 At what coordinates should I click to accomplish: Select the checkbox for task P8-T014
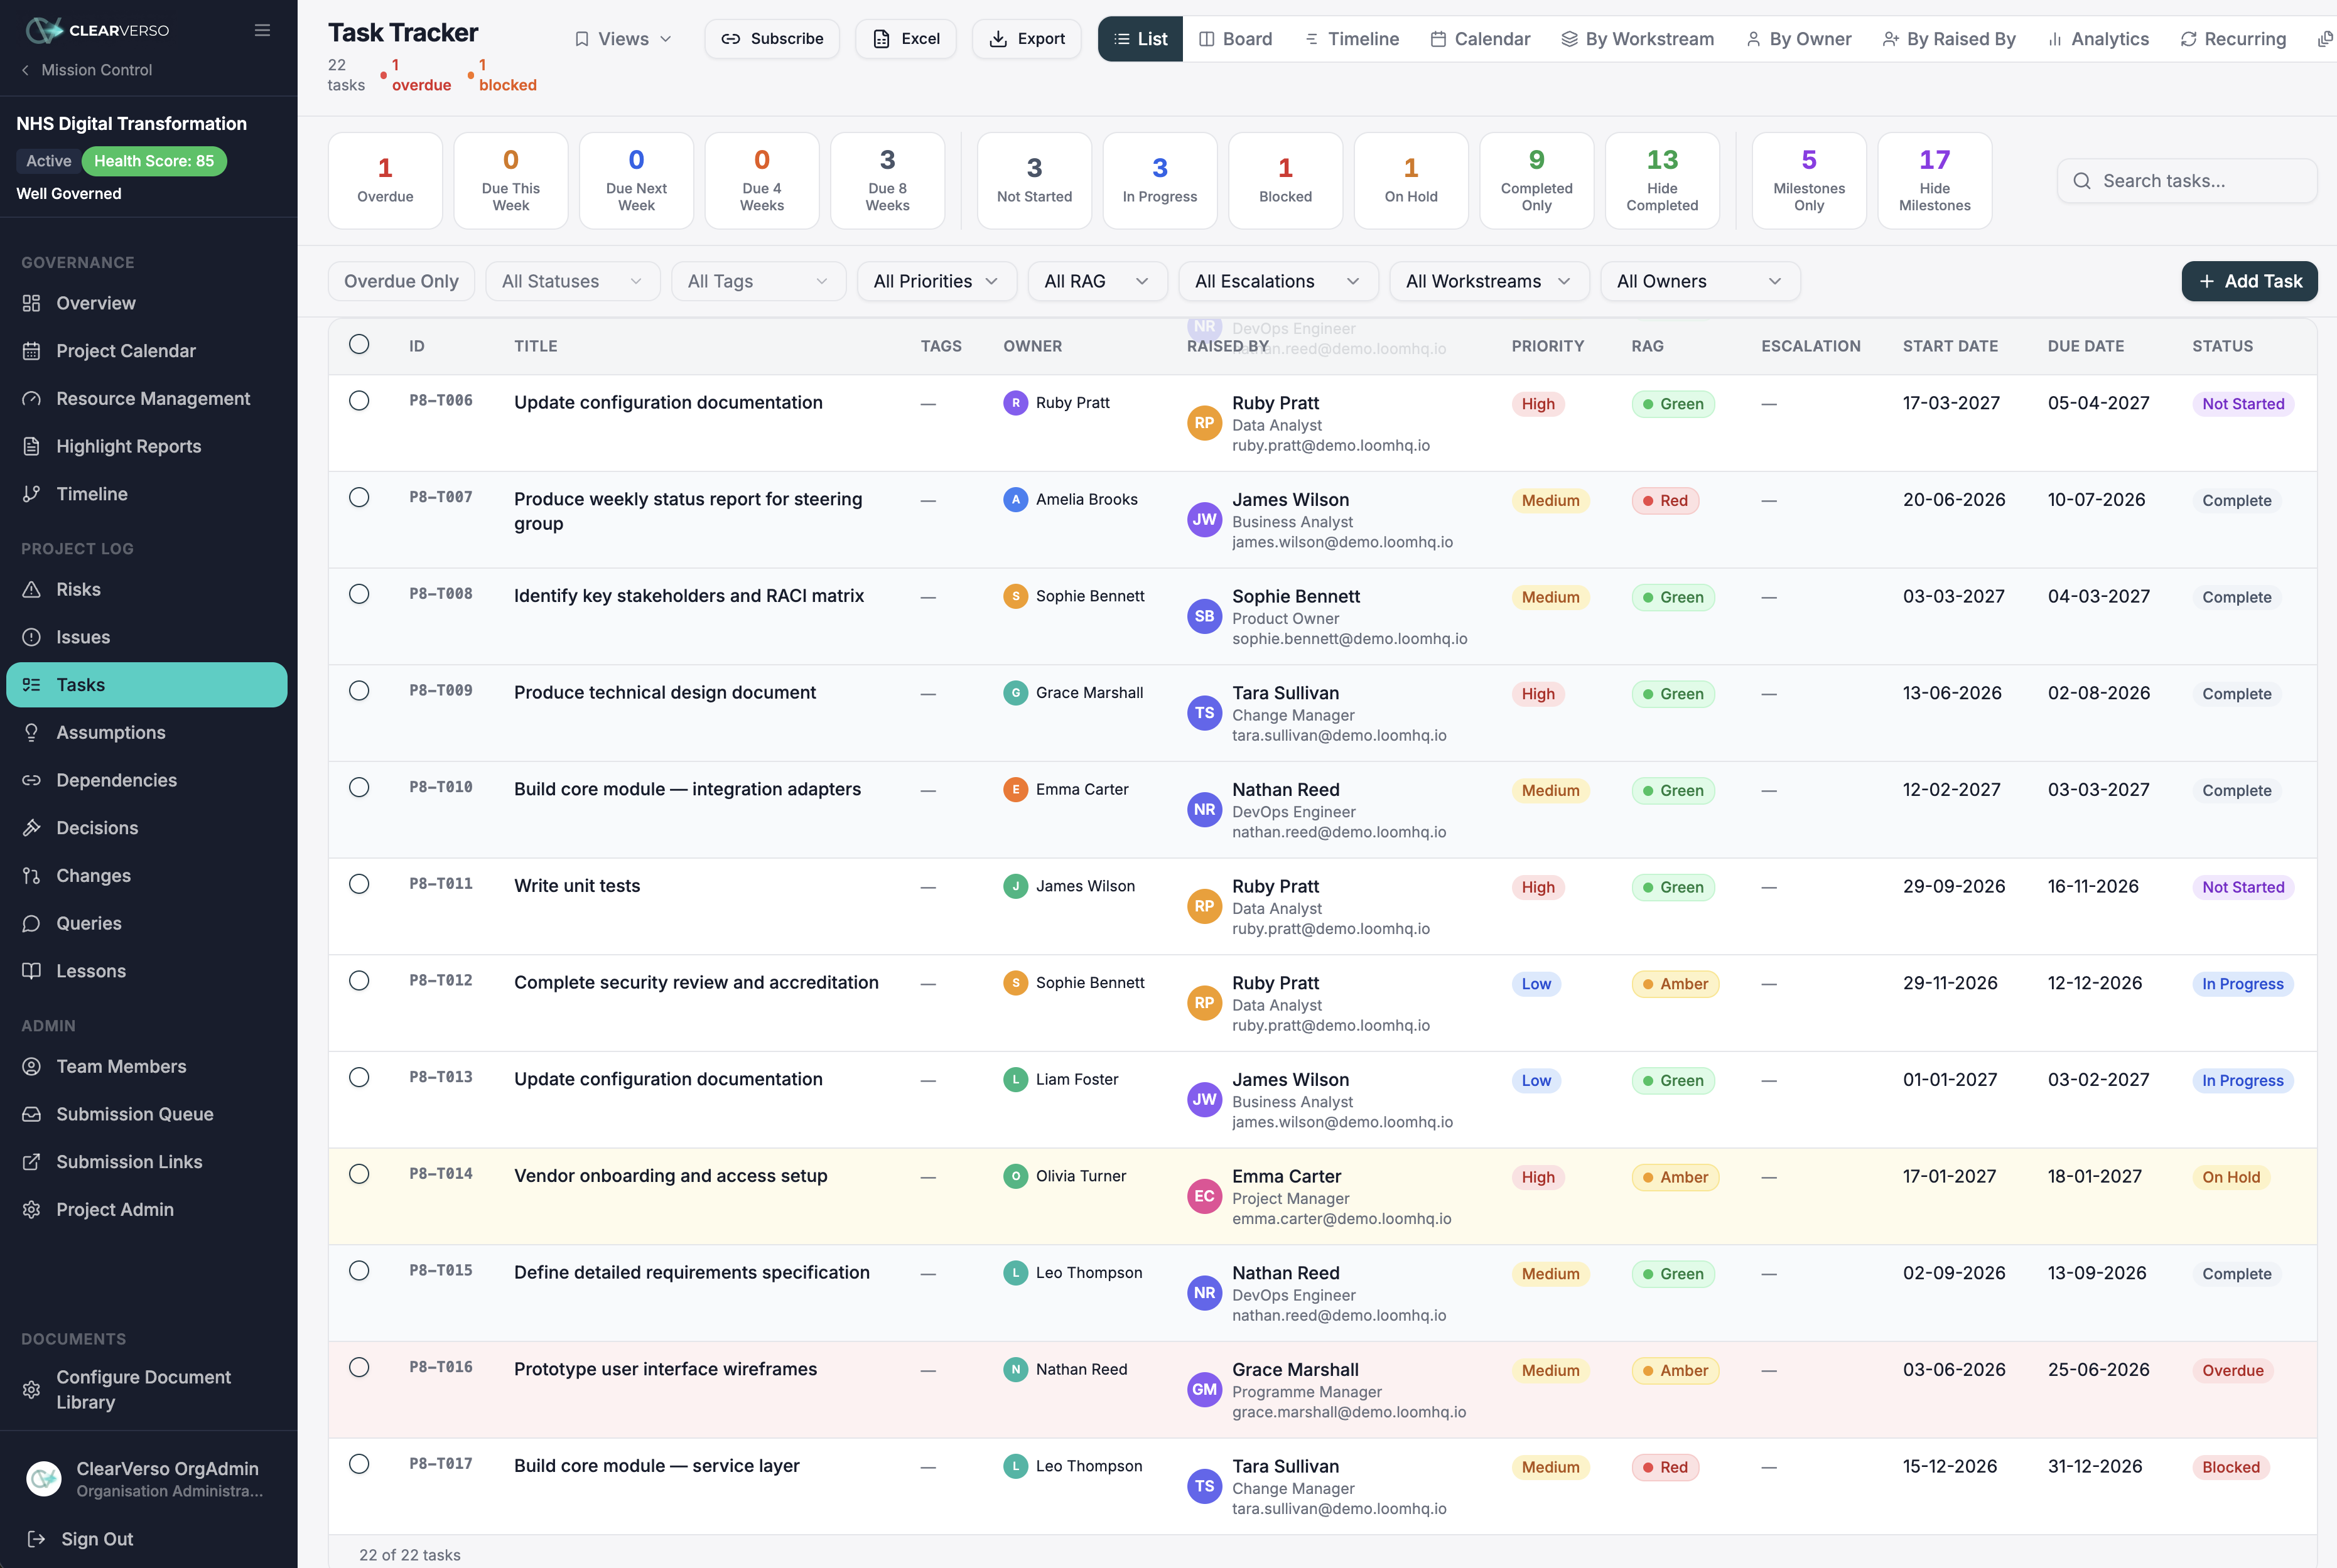[x=359, y=1174]
